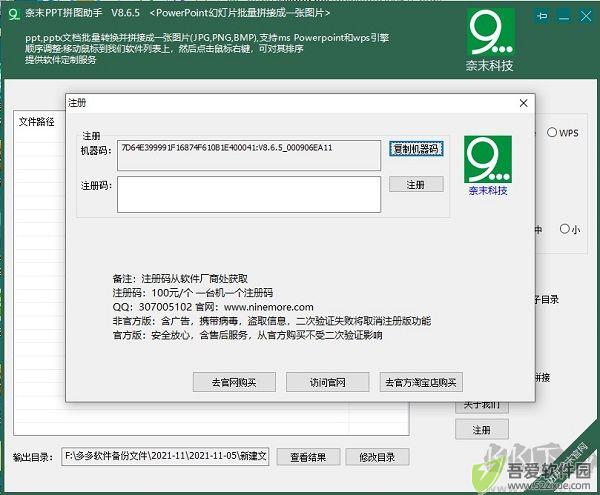600x495 pixels.
Task: Close the 注册 dialog
Action: click(523, 103)
